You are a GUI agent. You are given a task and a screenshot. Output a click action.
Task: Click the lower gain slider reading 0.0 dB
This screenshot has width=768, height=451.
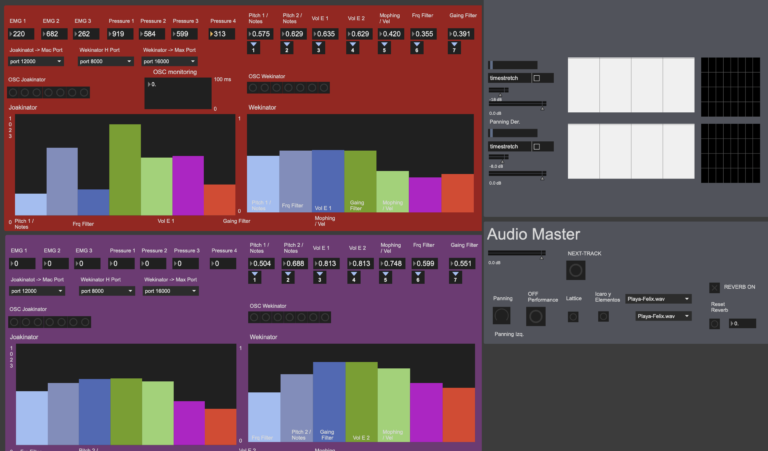[x=517, y=175]
